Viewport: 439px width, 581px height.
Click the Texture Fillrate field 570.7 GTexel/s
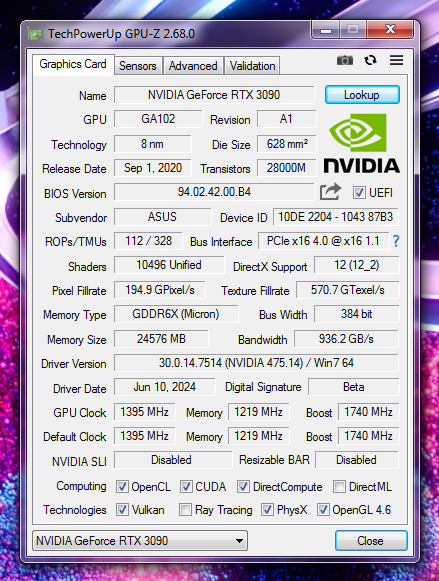tap(347, 290)
